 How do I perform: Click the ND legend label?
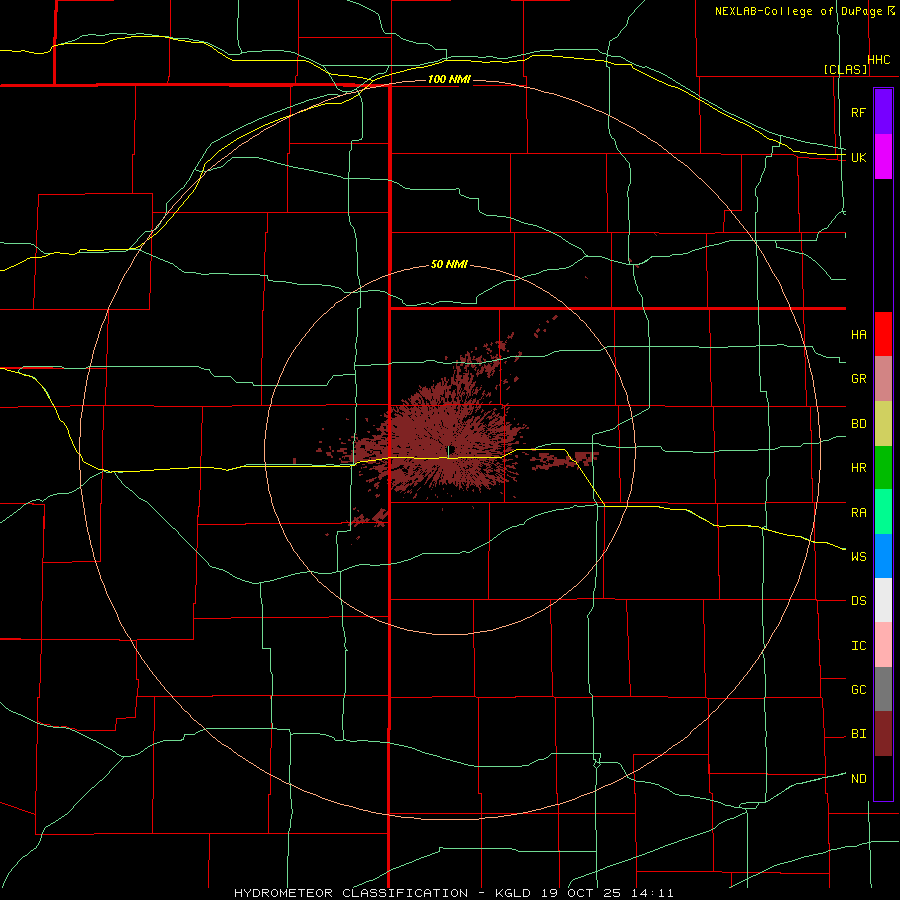pyautogui.click(x=858, y=778)
